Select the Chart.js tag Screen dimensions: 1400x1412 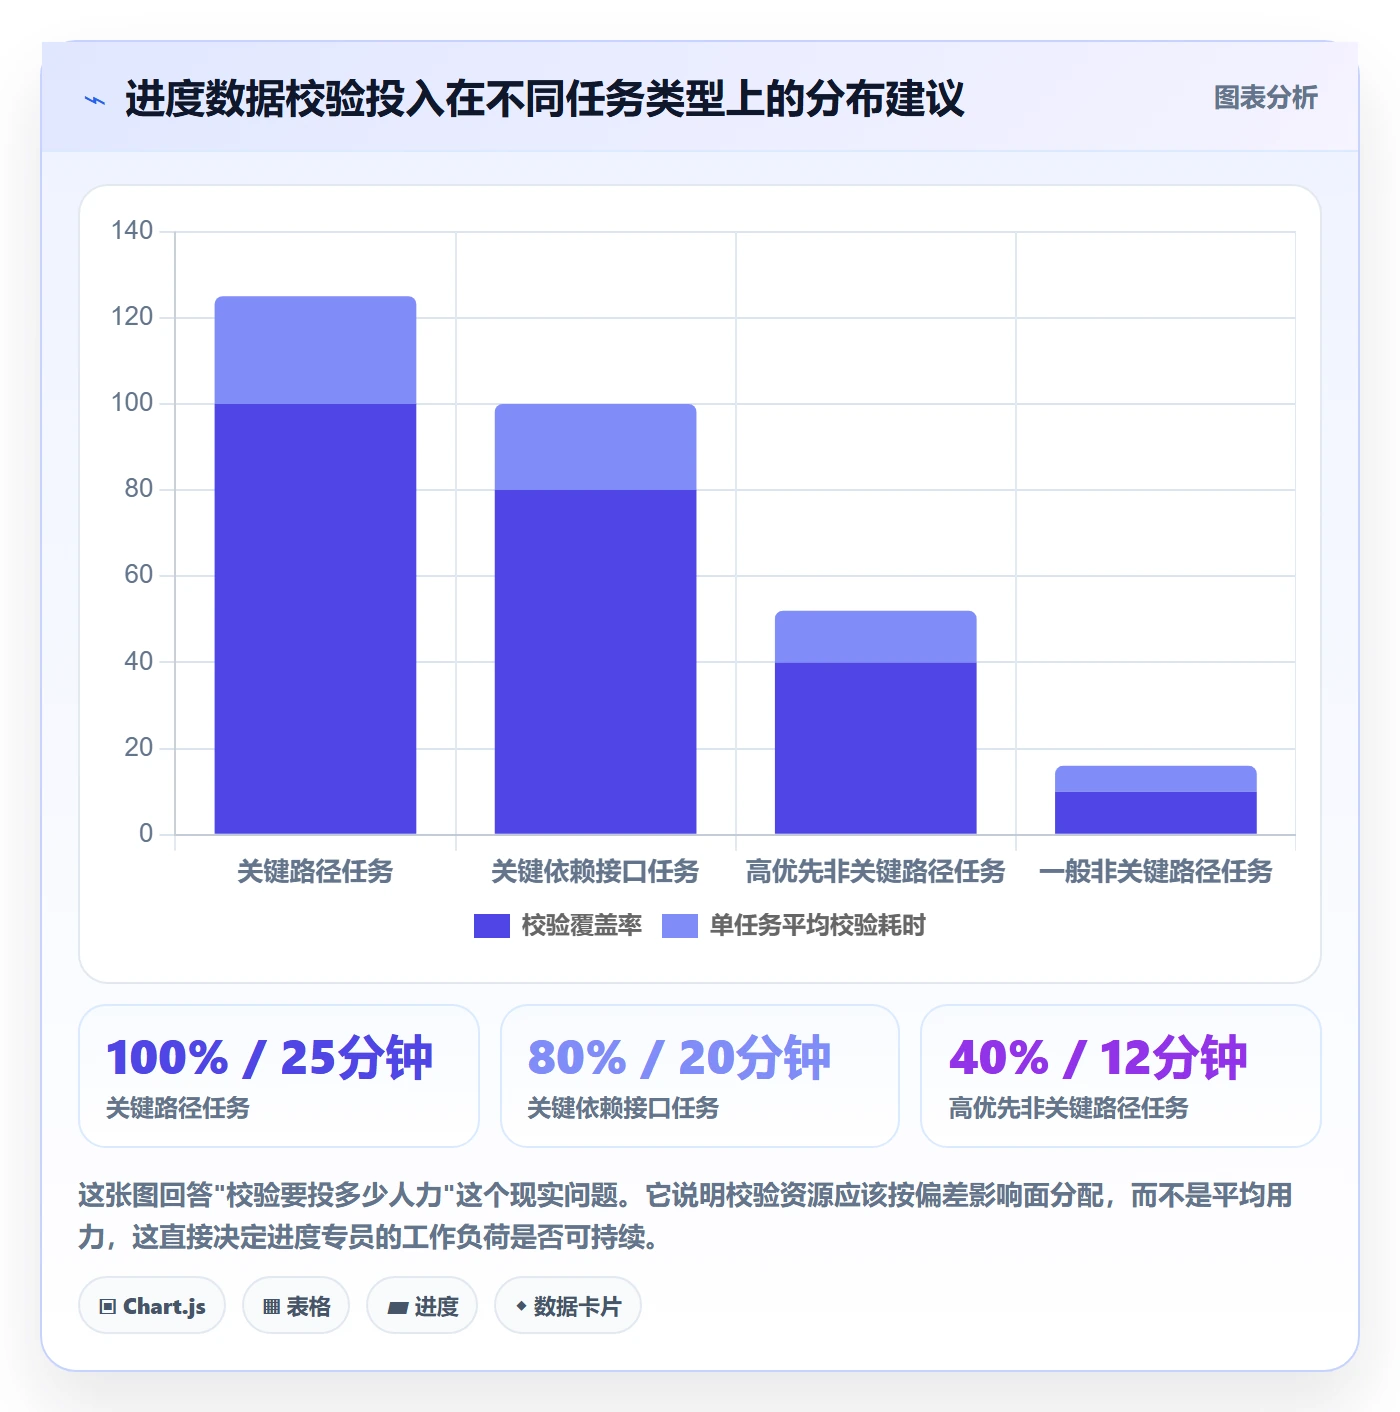[152, 1306]
